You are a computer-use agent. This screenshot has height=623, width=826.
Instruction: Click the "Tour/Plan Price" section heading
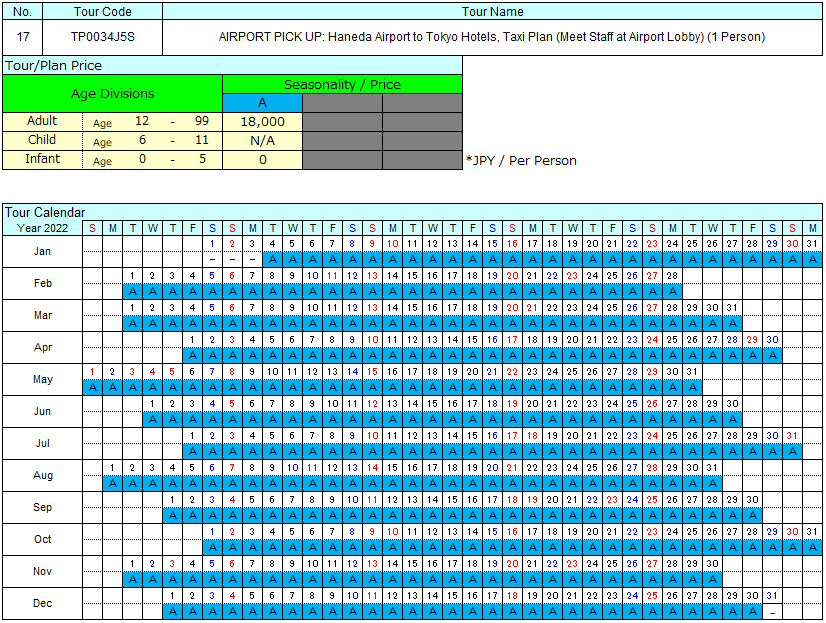coord(53,66)
